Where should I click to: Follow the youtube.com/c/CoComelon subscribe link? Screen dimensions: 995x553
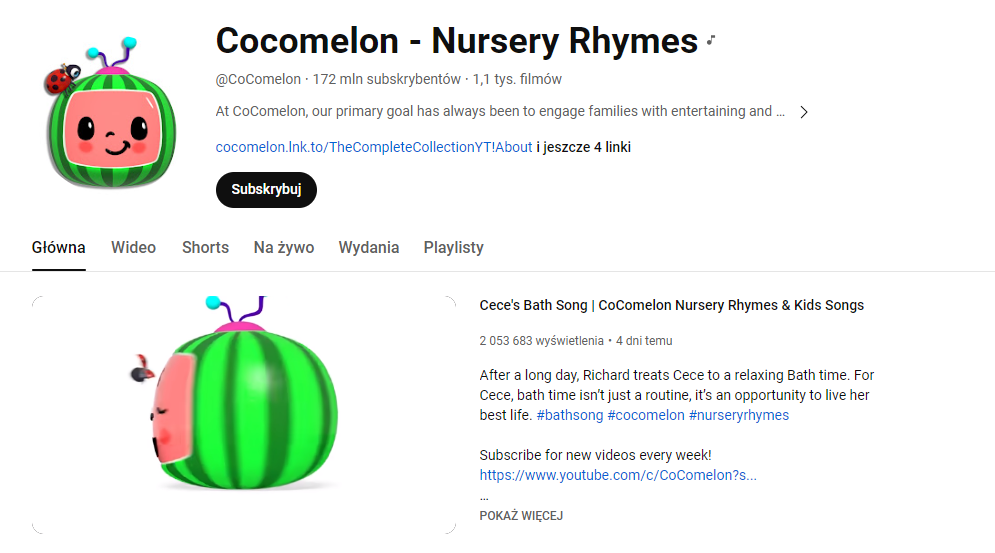point(617,475)
